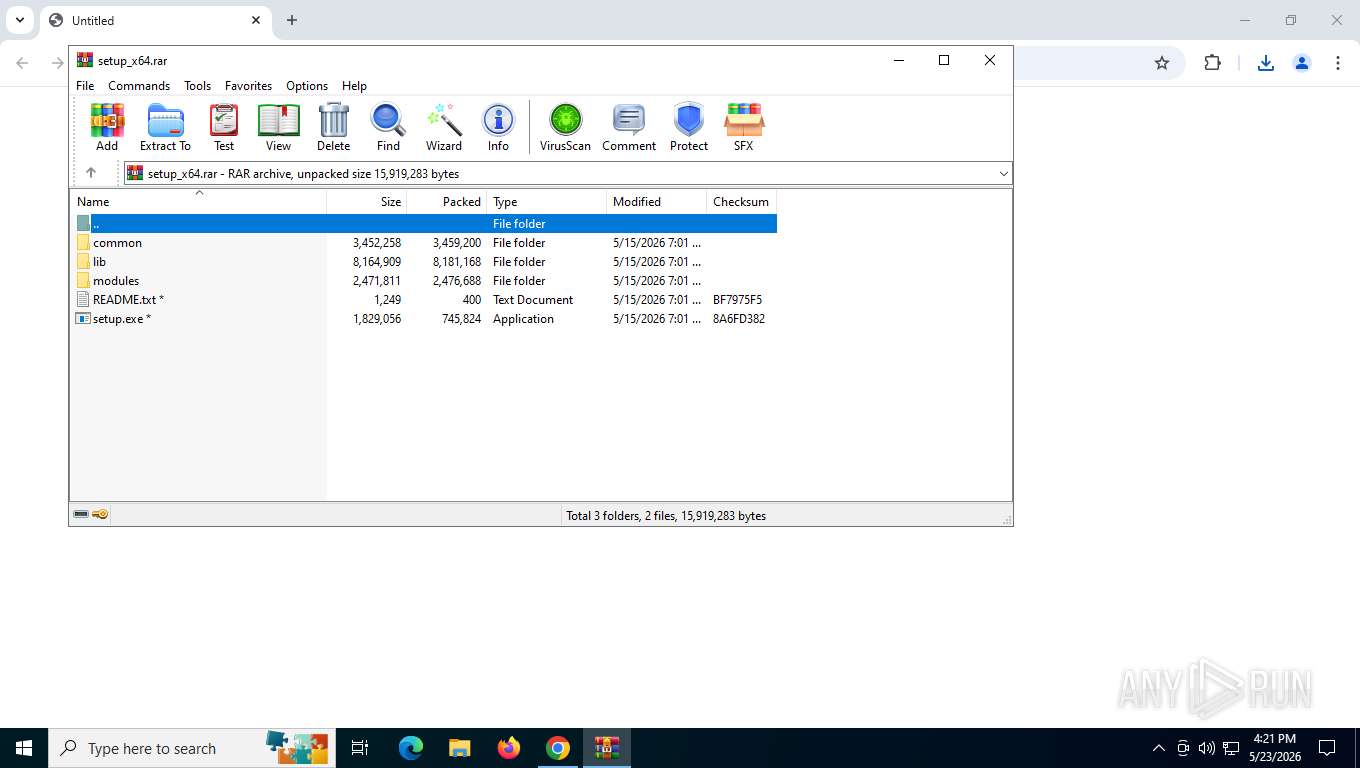Add an archive Comment
This screenshot has width=1360, height=768.
pyautogui.click(x=629, y=127)
